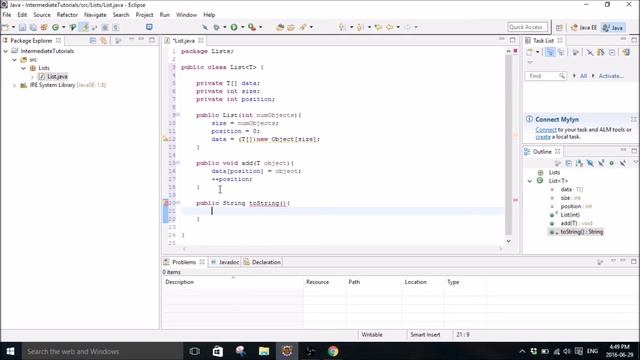
Task: Collapse the Lists package node
Action: click(24, 68)
